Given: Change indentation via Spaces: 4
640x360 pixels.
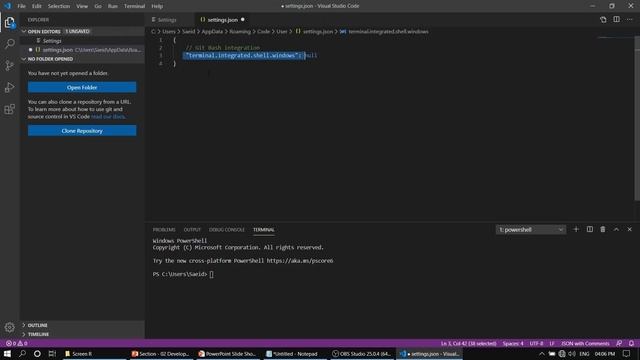Looking at the screenshot, I should pos(513,343).
